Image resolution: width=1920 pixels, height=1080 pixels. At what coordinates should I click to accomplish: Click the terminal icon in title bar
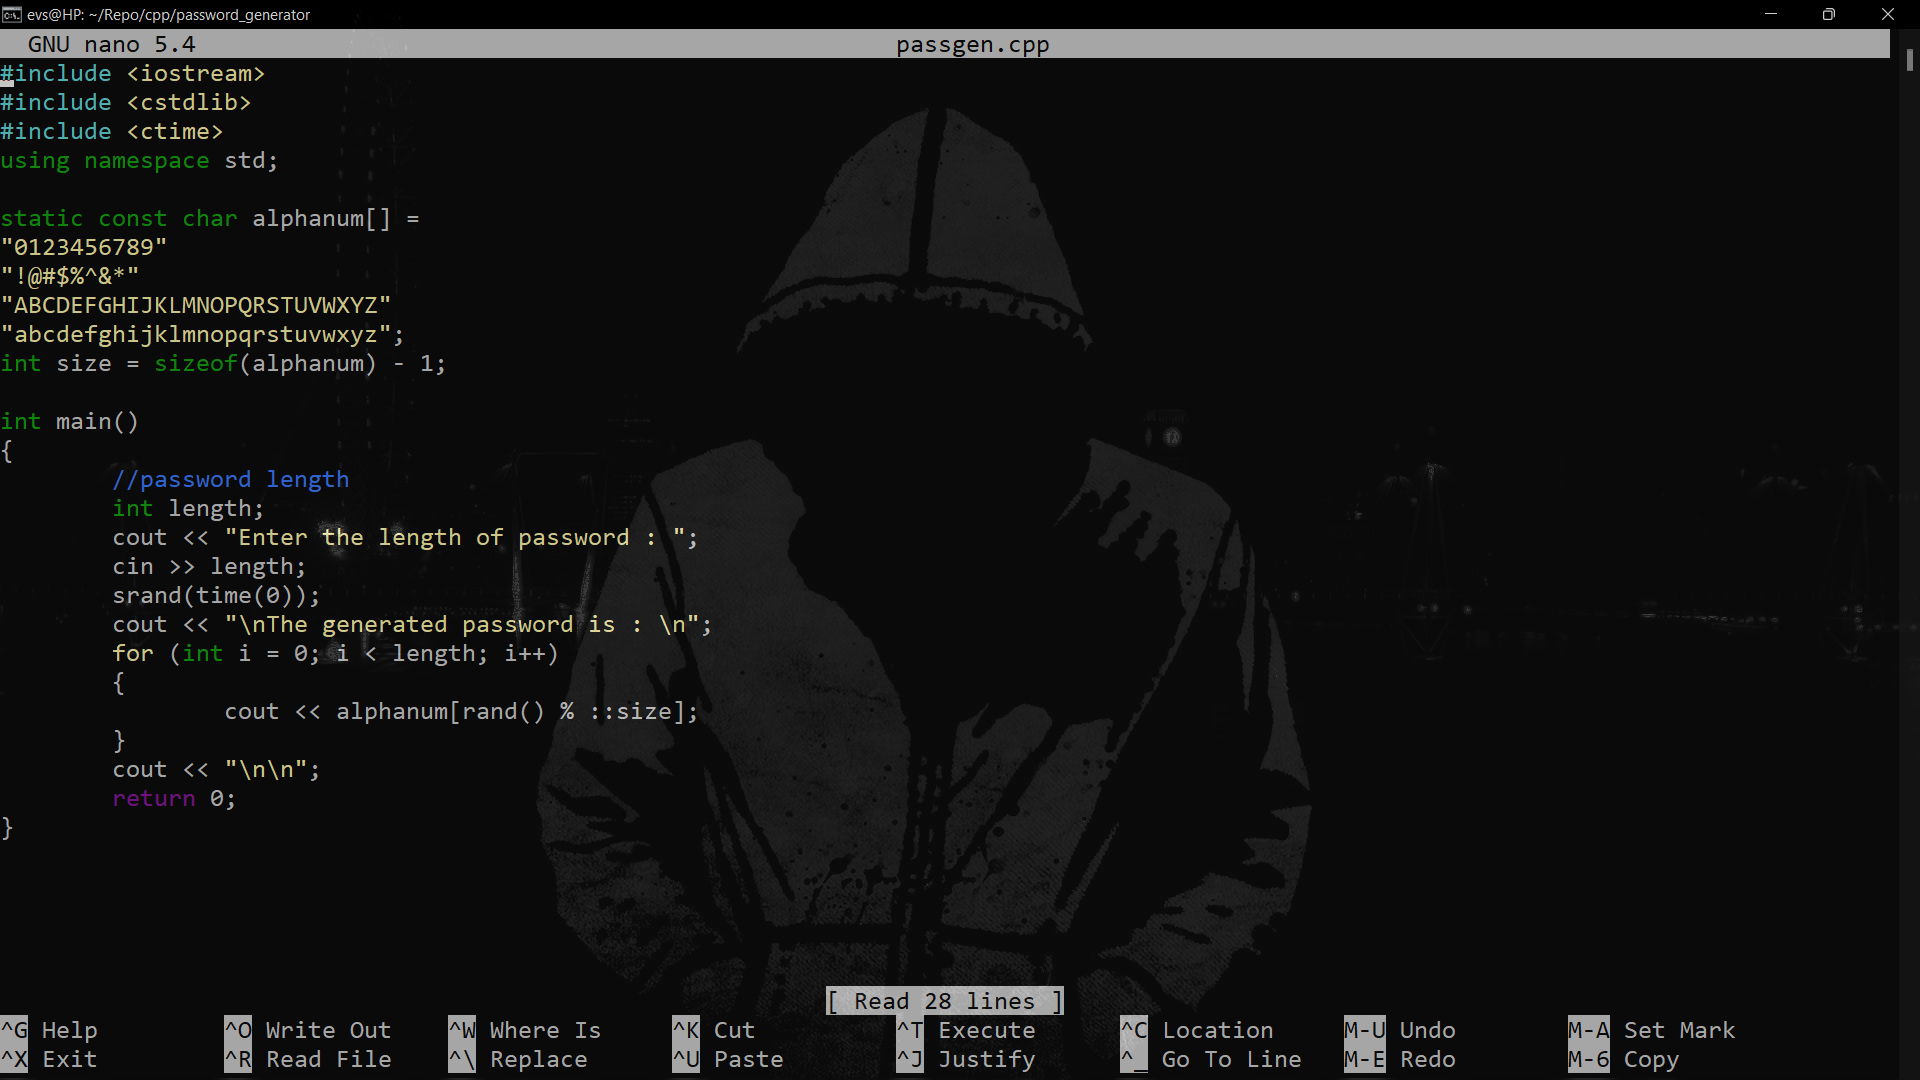pyautogui.click(x=12, y=14)
